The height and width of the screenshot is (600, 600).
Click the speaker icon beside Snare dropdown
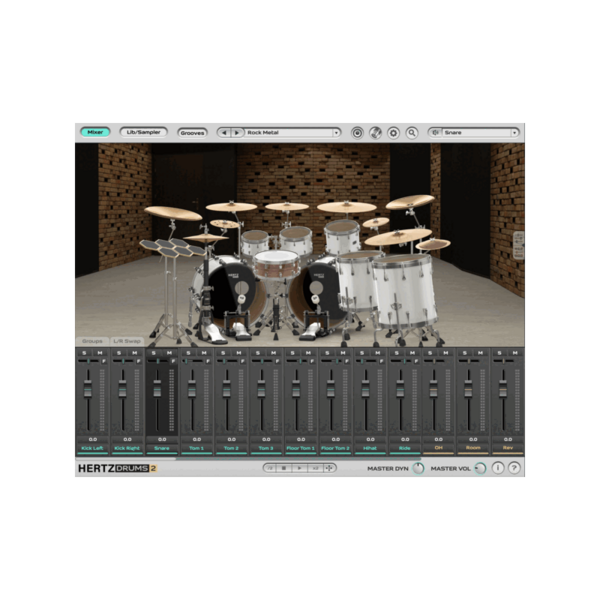pos(435,133)
